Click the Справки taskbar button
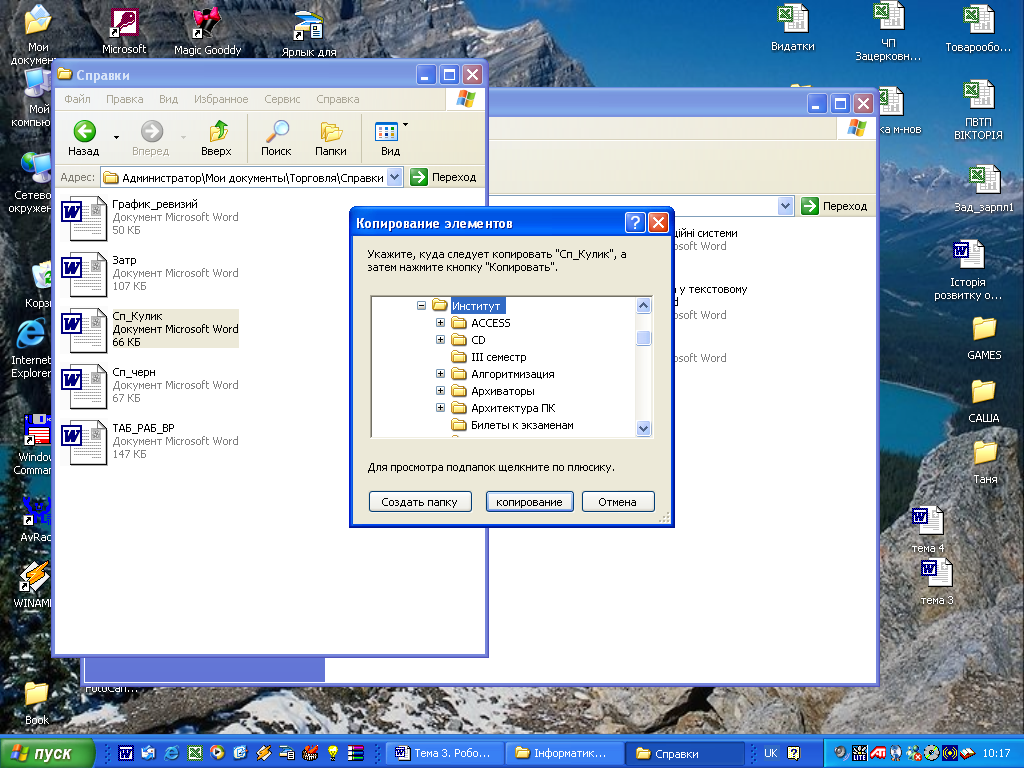Image resolution: width=1024 pixels, height=768 pixels. click(684, 753)
